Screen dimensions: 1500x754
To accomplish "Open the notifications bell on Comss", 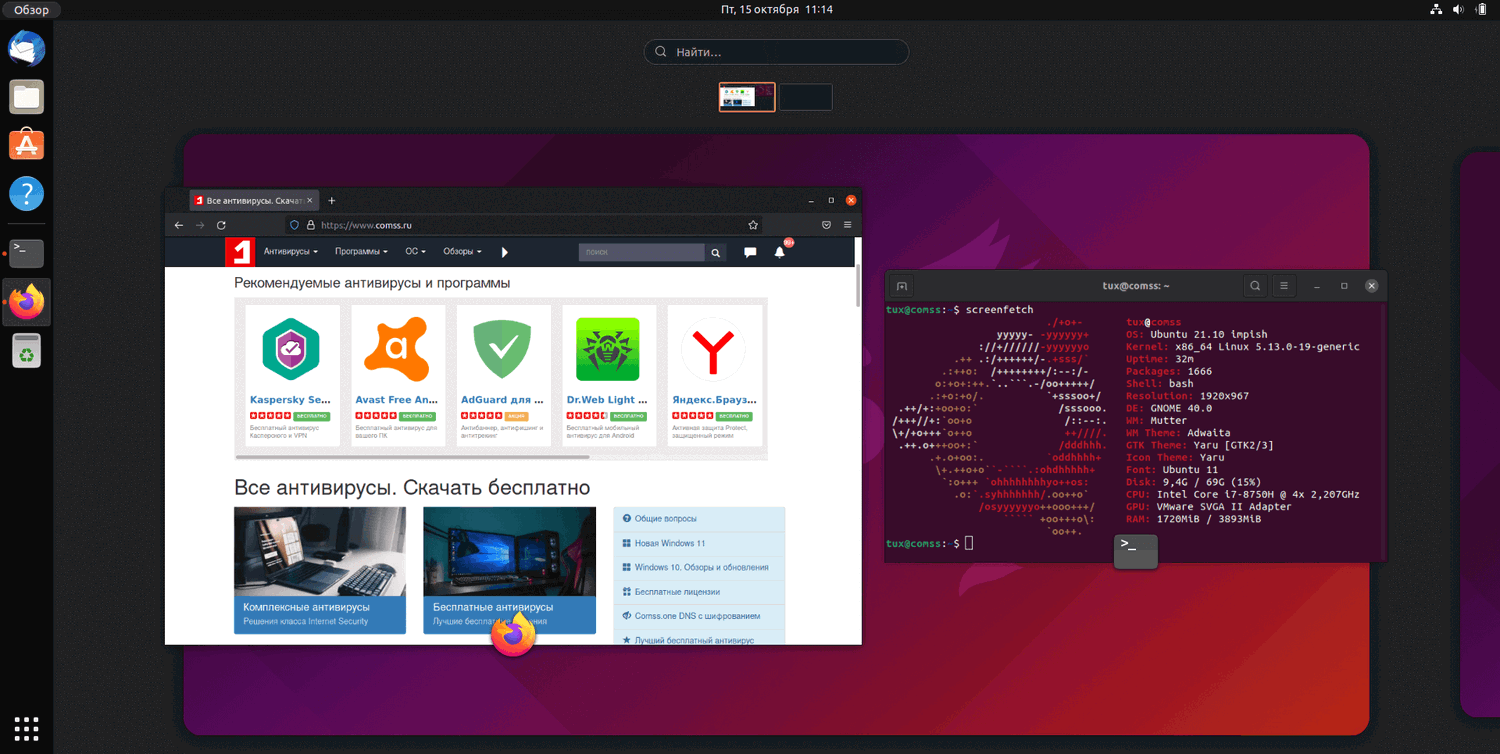I will (x=780, y=252).
